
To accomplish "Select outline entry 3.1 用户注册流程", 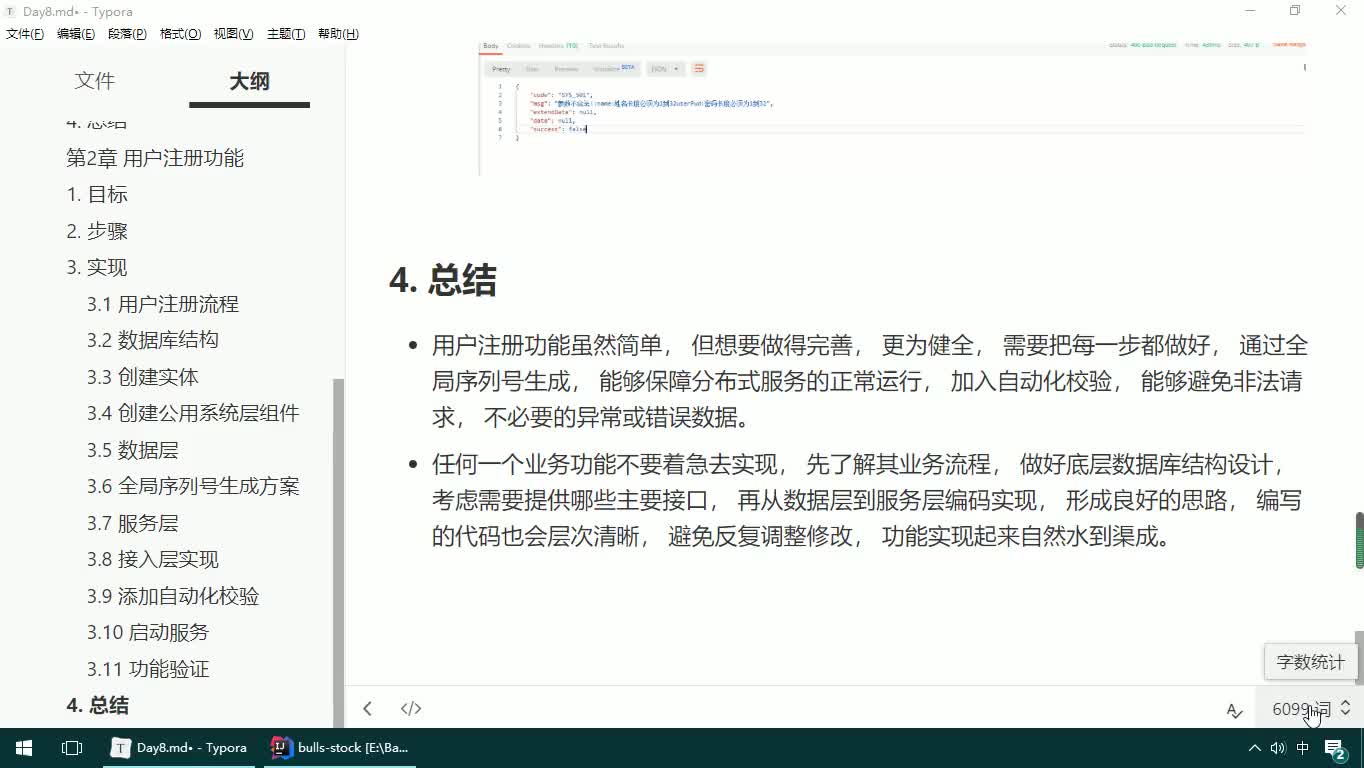I will pos(163,304).
